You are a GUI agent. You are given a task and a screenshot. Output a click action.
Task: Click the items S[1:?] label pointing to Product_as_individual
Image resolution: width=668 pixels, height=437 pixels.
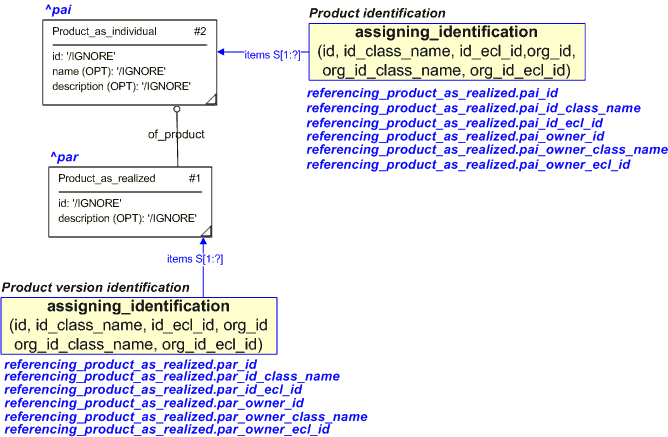point(272,55)
